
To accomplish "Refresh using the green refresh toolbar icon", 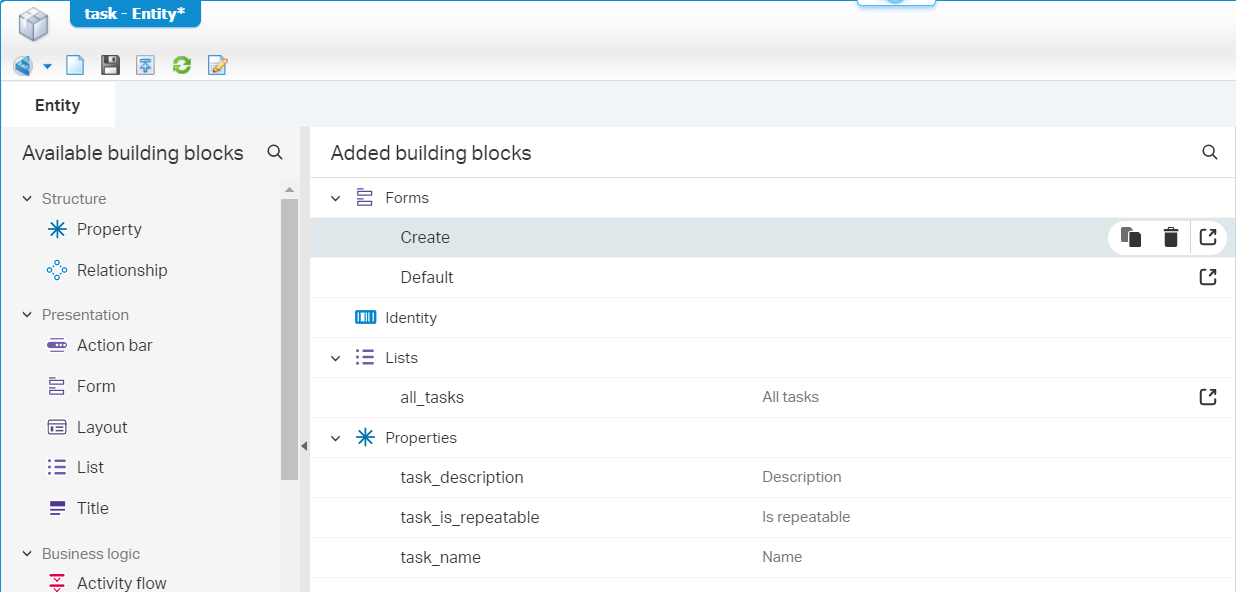I will (181, 64).
